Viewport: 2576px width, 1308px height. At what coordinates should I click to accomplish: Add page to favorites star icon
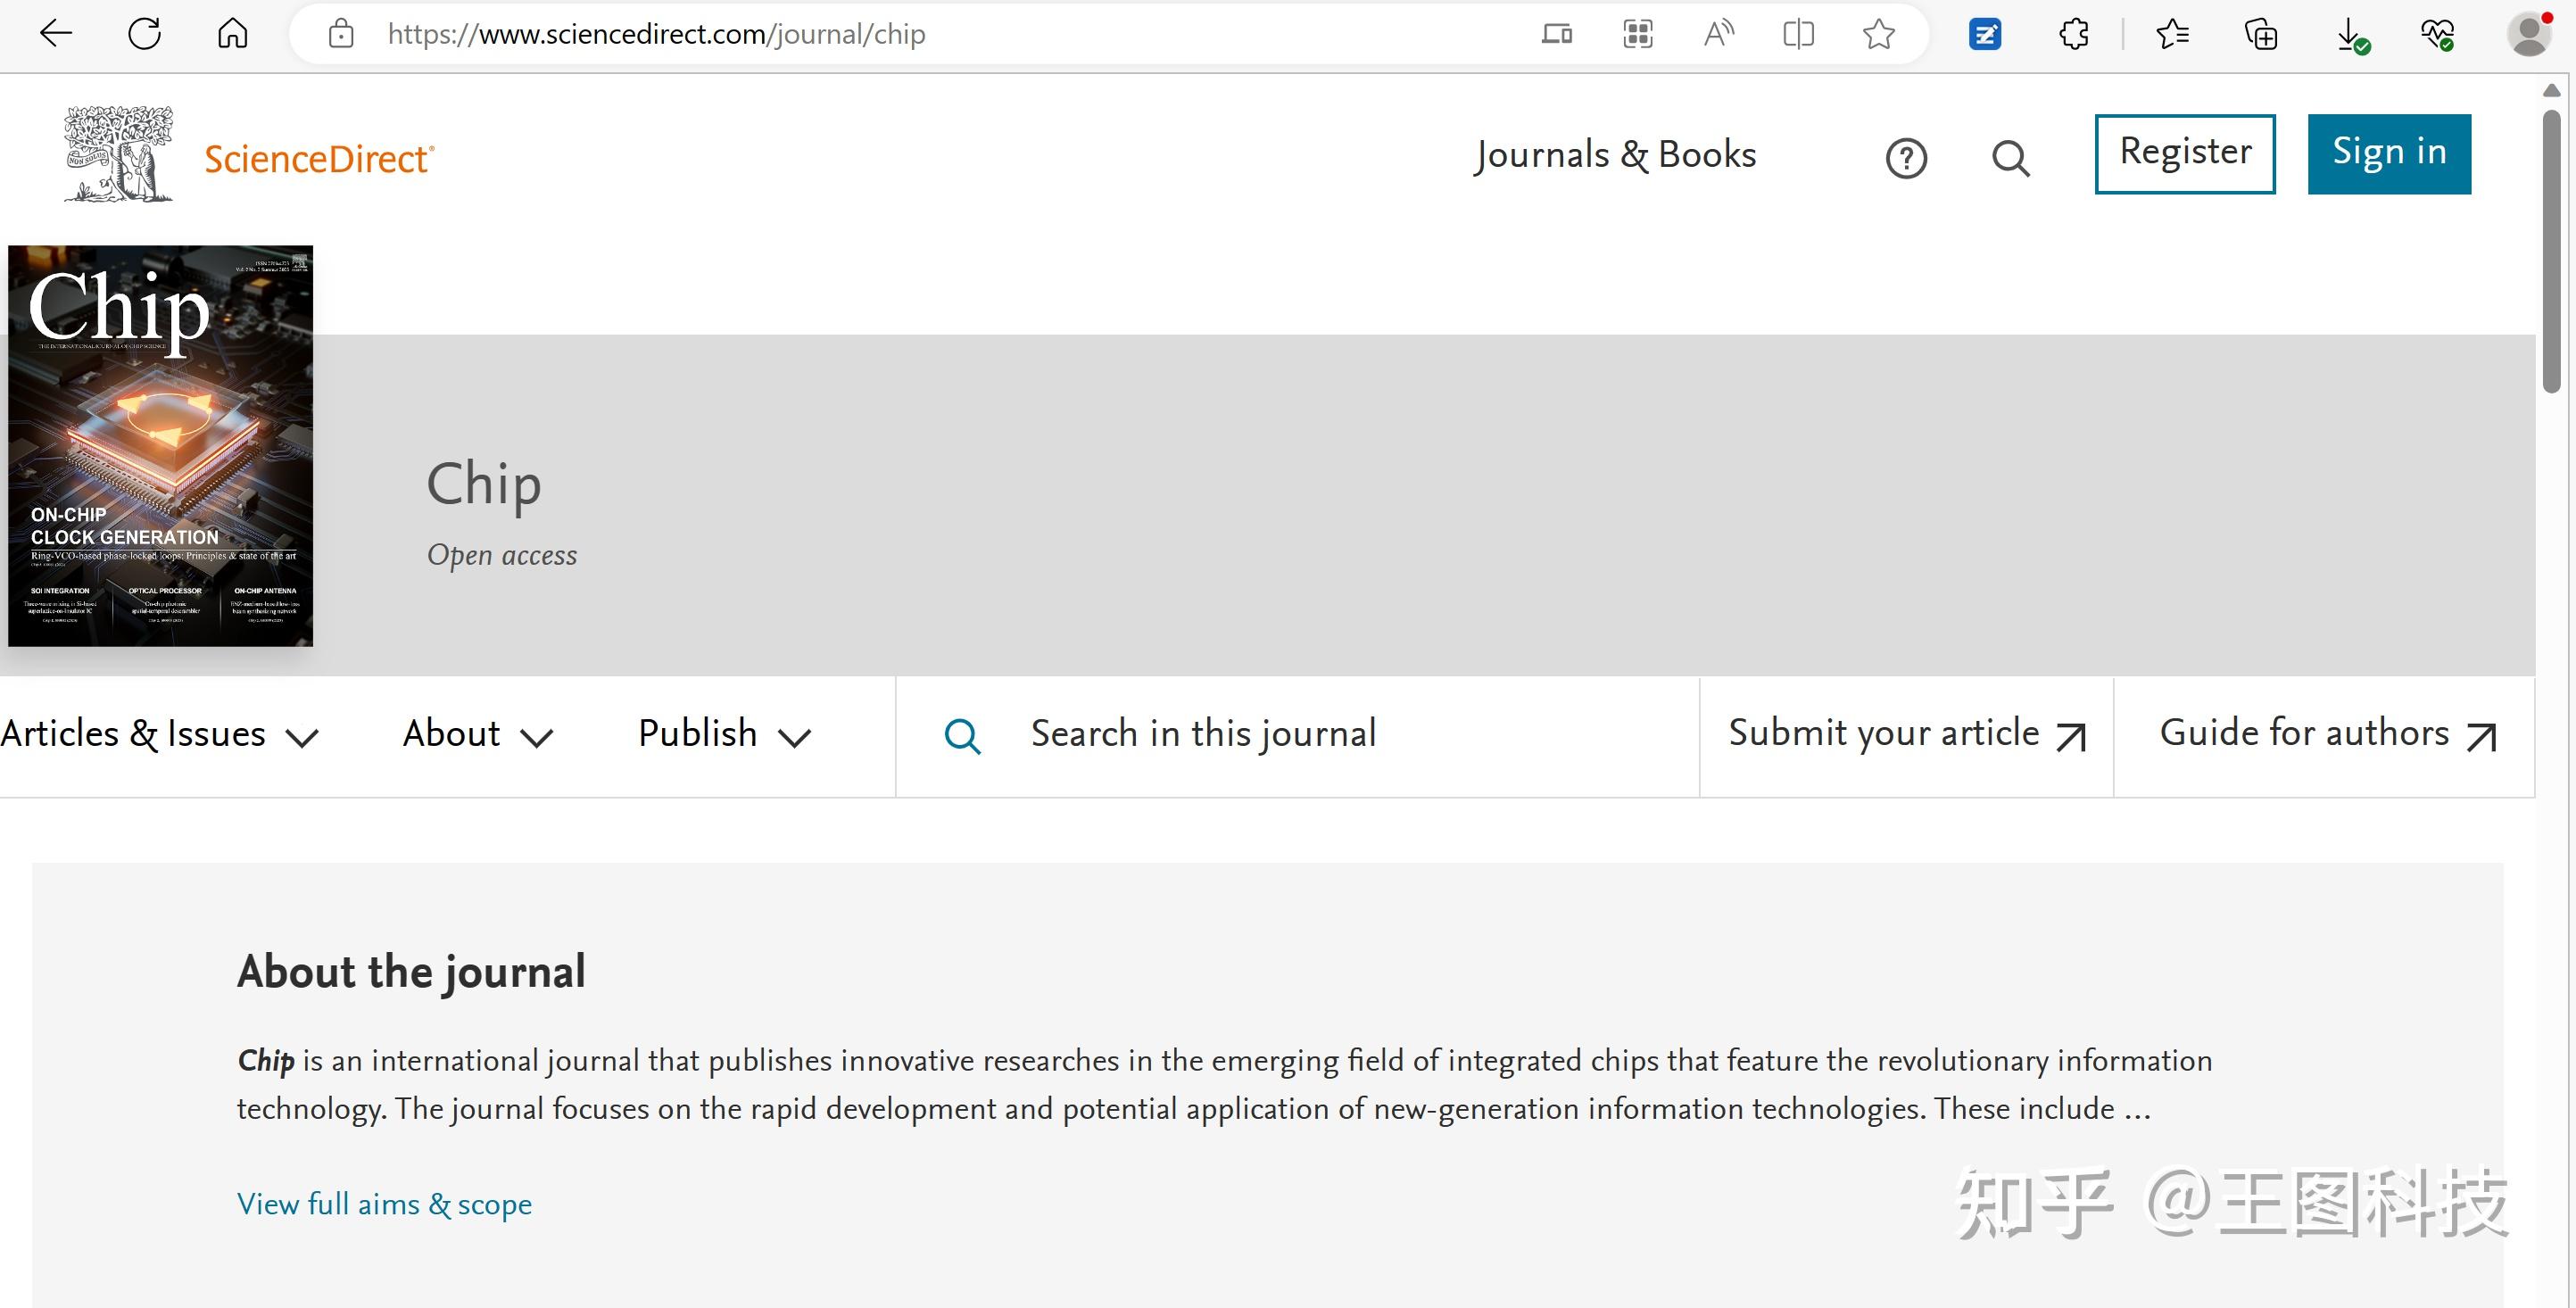tap(1878, 34)
